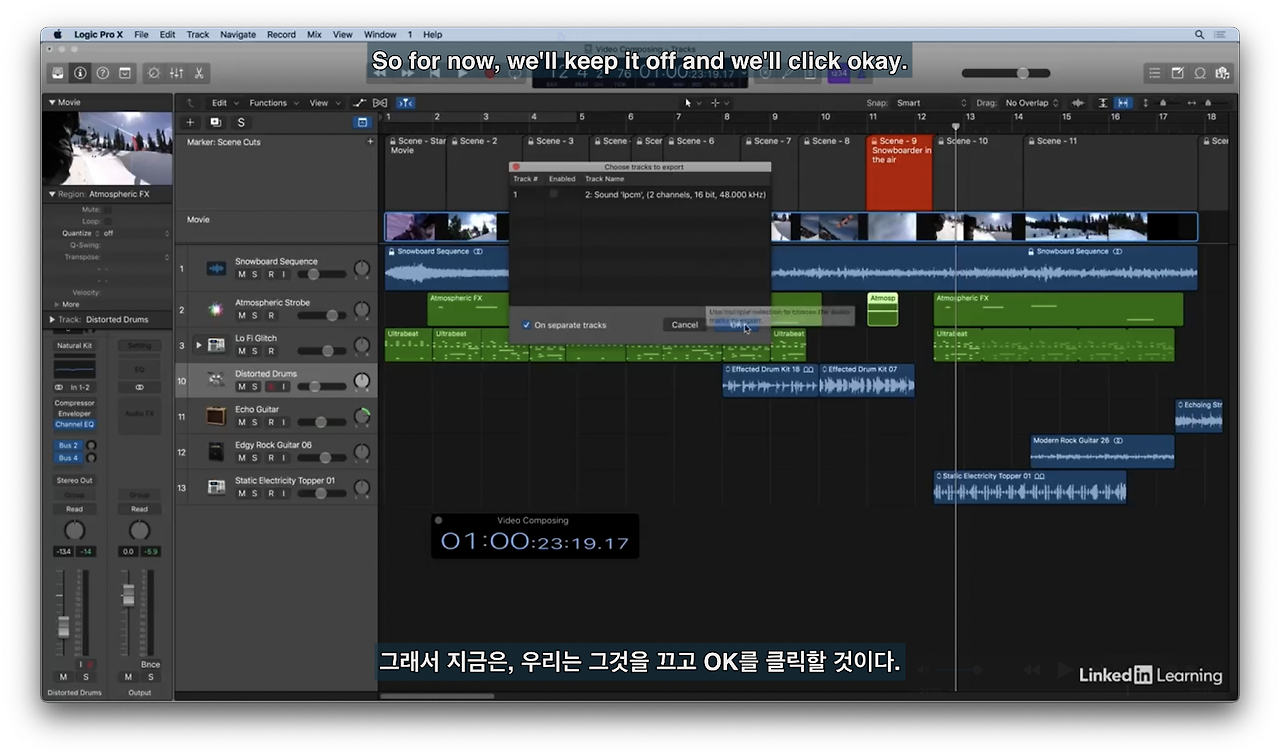This screenshot has width=1280, height=756.
Task: Toggle input monitoring on Echo Guitar
Action: [283, 422]
